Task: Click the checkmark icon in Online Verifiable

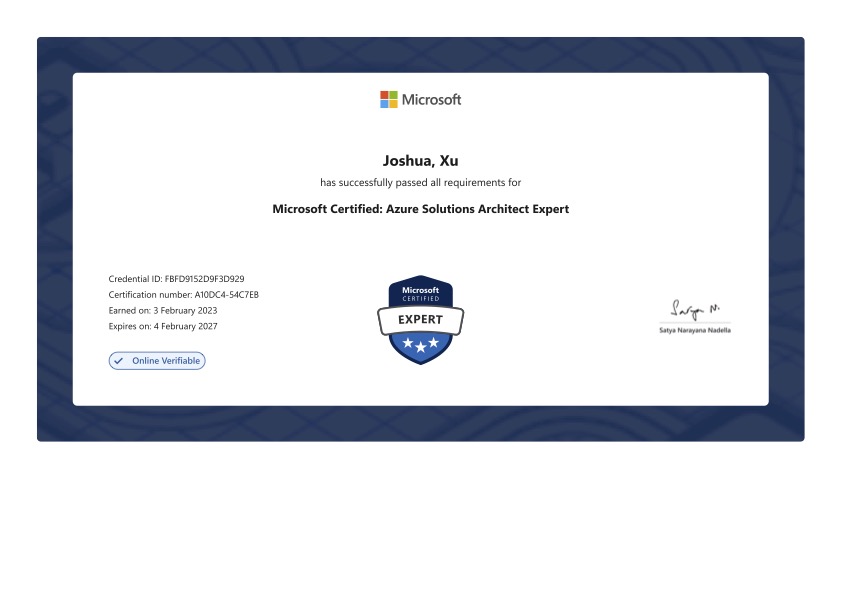Action: tap(119, 361)
